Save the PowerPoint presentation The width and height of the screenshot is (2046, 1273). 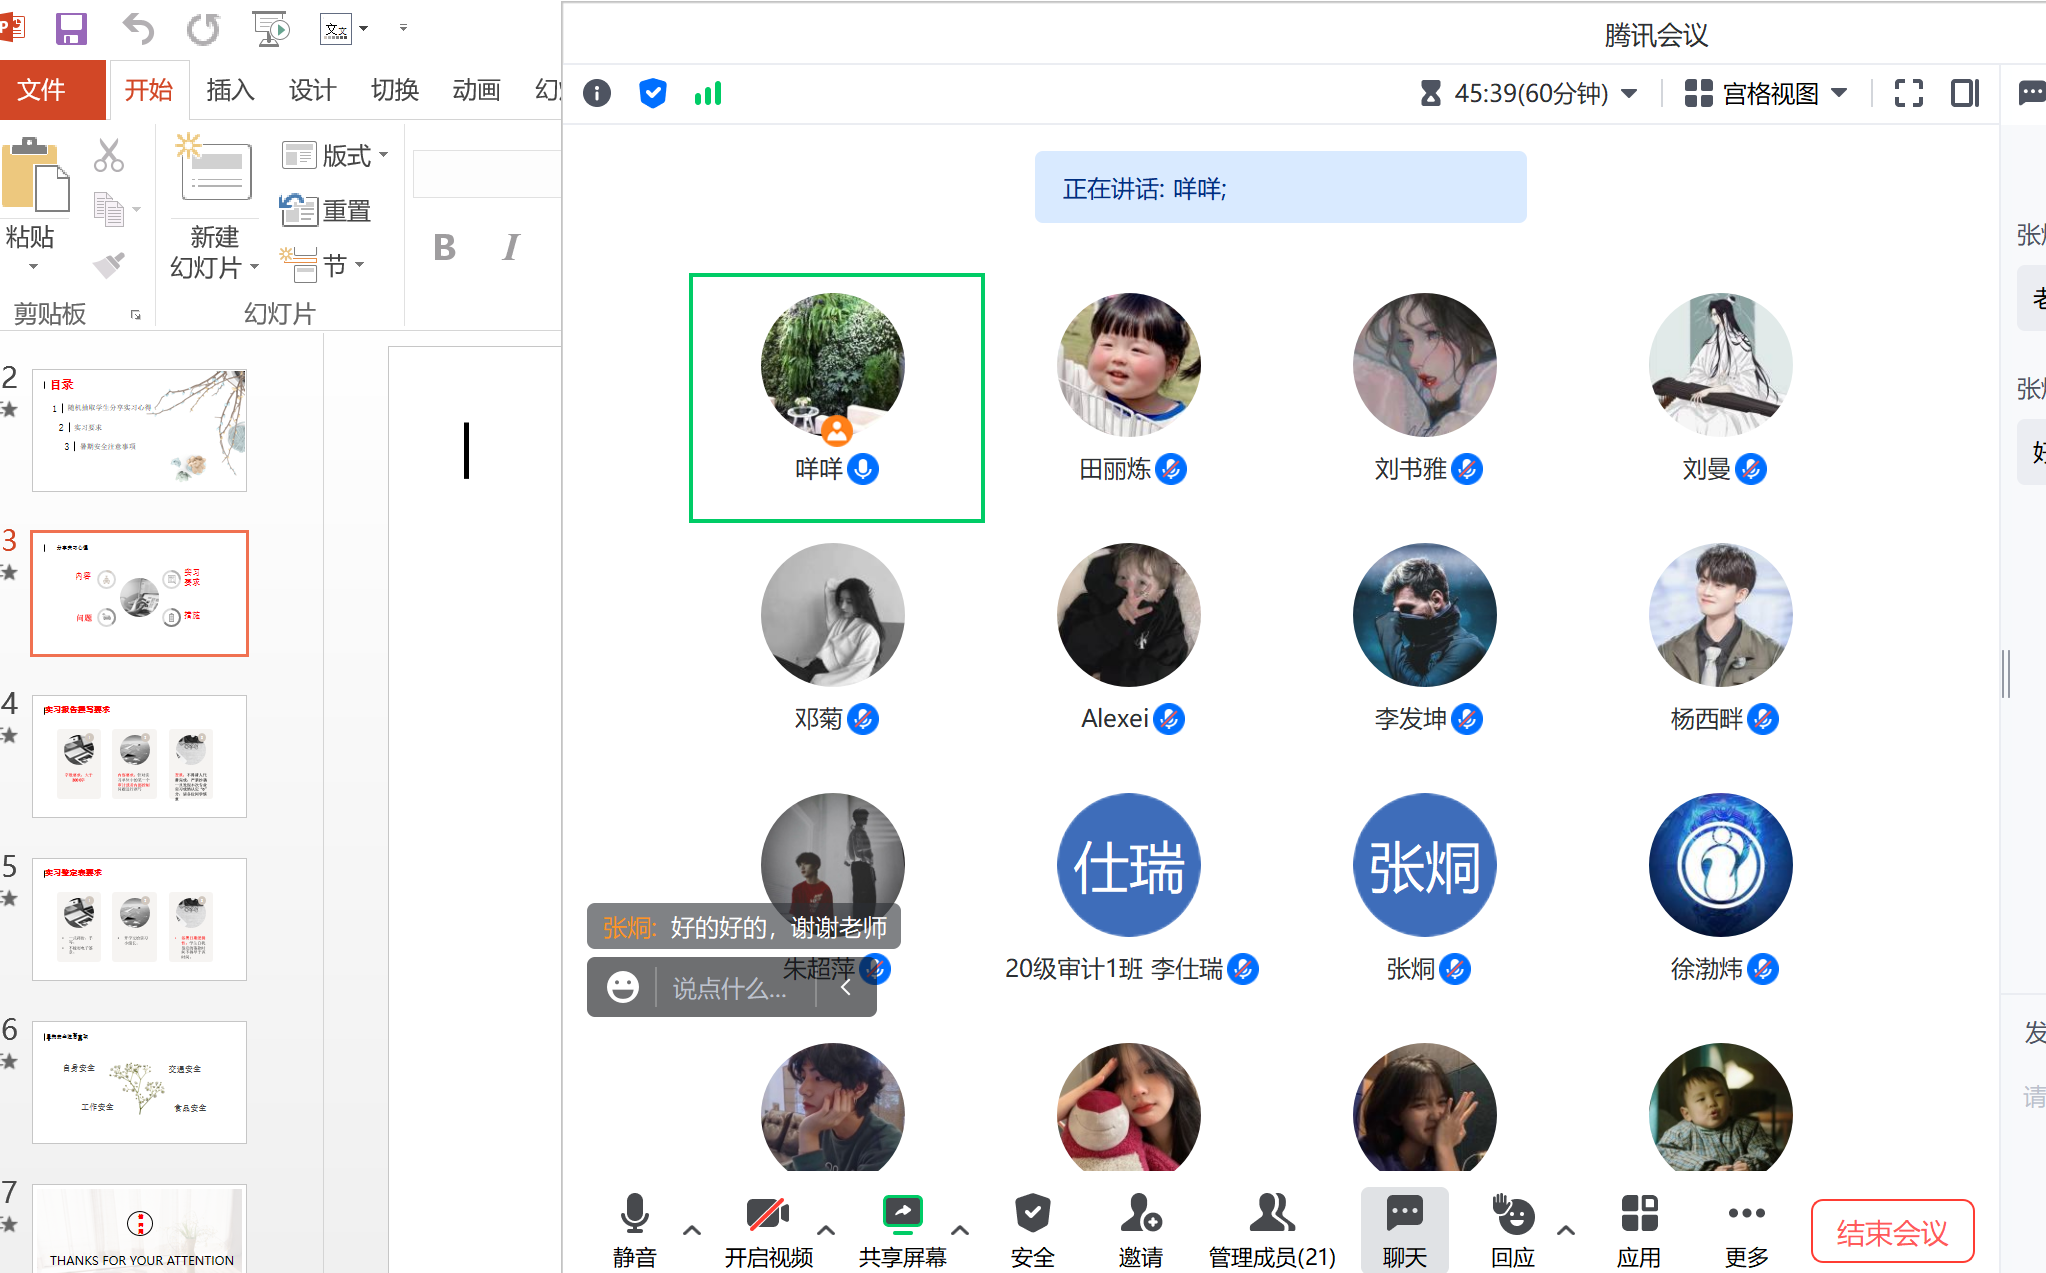coord(71,28)
